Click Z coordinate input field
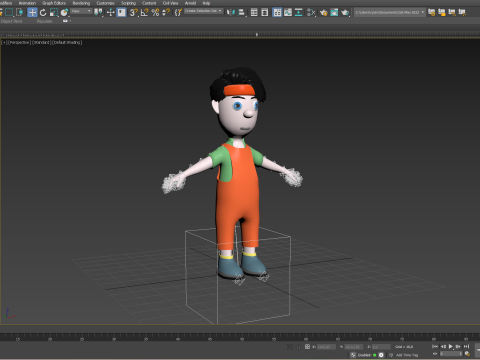This screenshot has width=480, height=360. tap(381, 347)
